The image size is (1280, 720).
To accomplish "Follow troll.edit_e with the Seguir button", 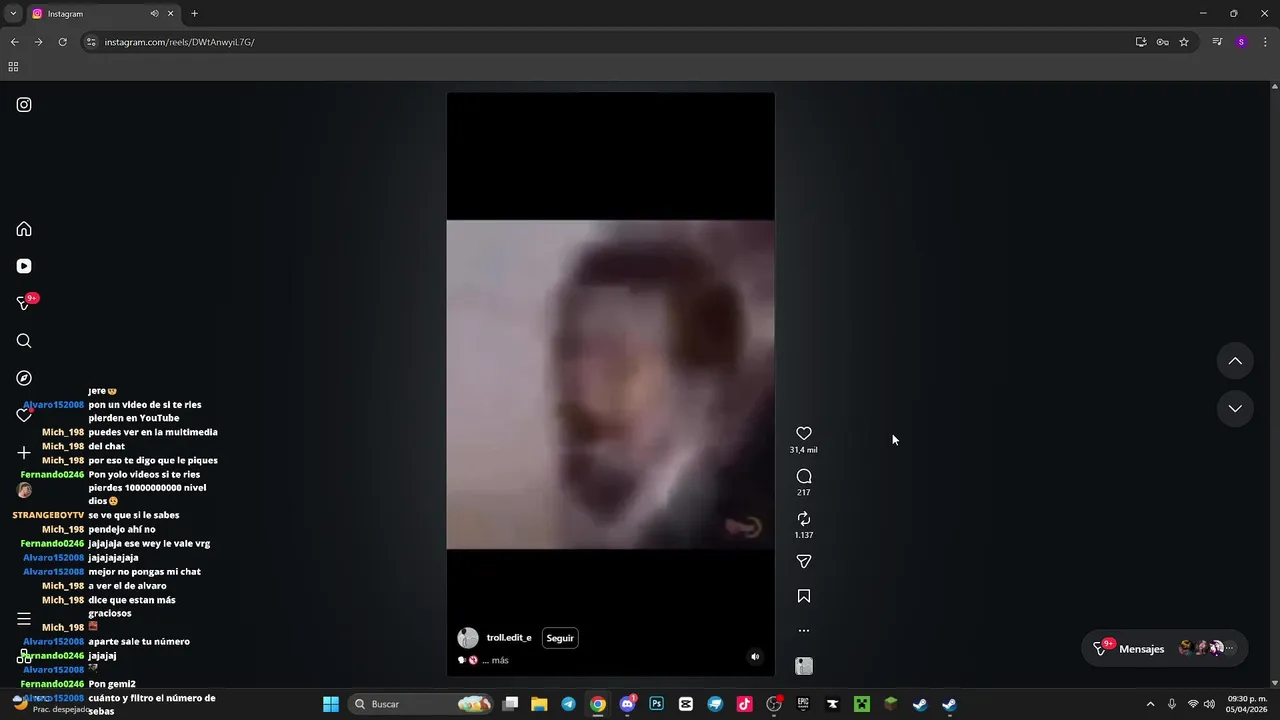I will [x=560, y=638].
